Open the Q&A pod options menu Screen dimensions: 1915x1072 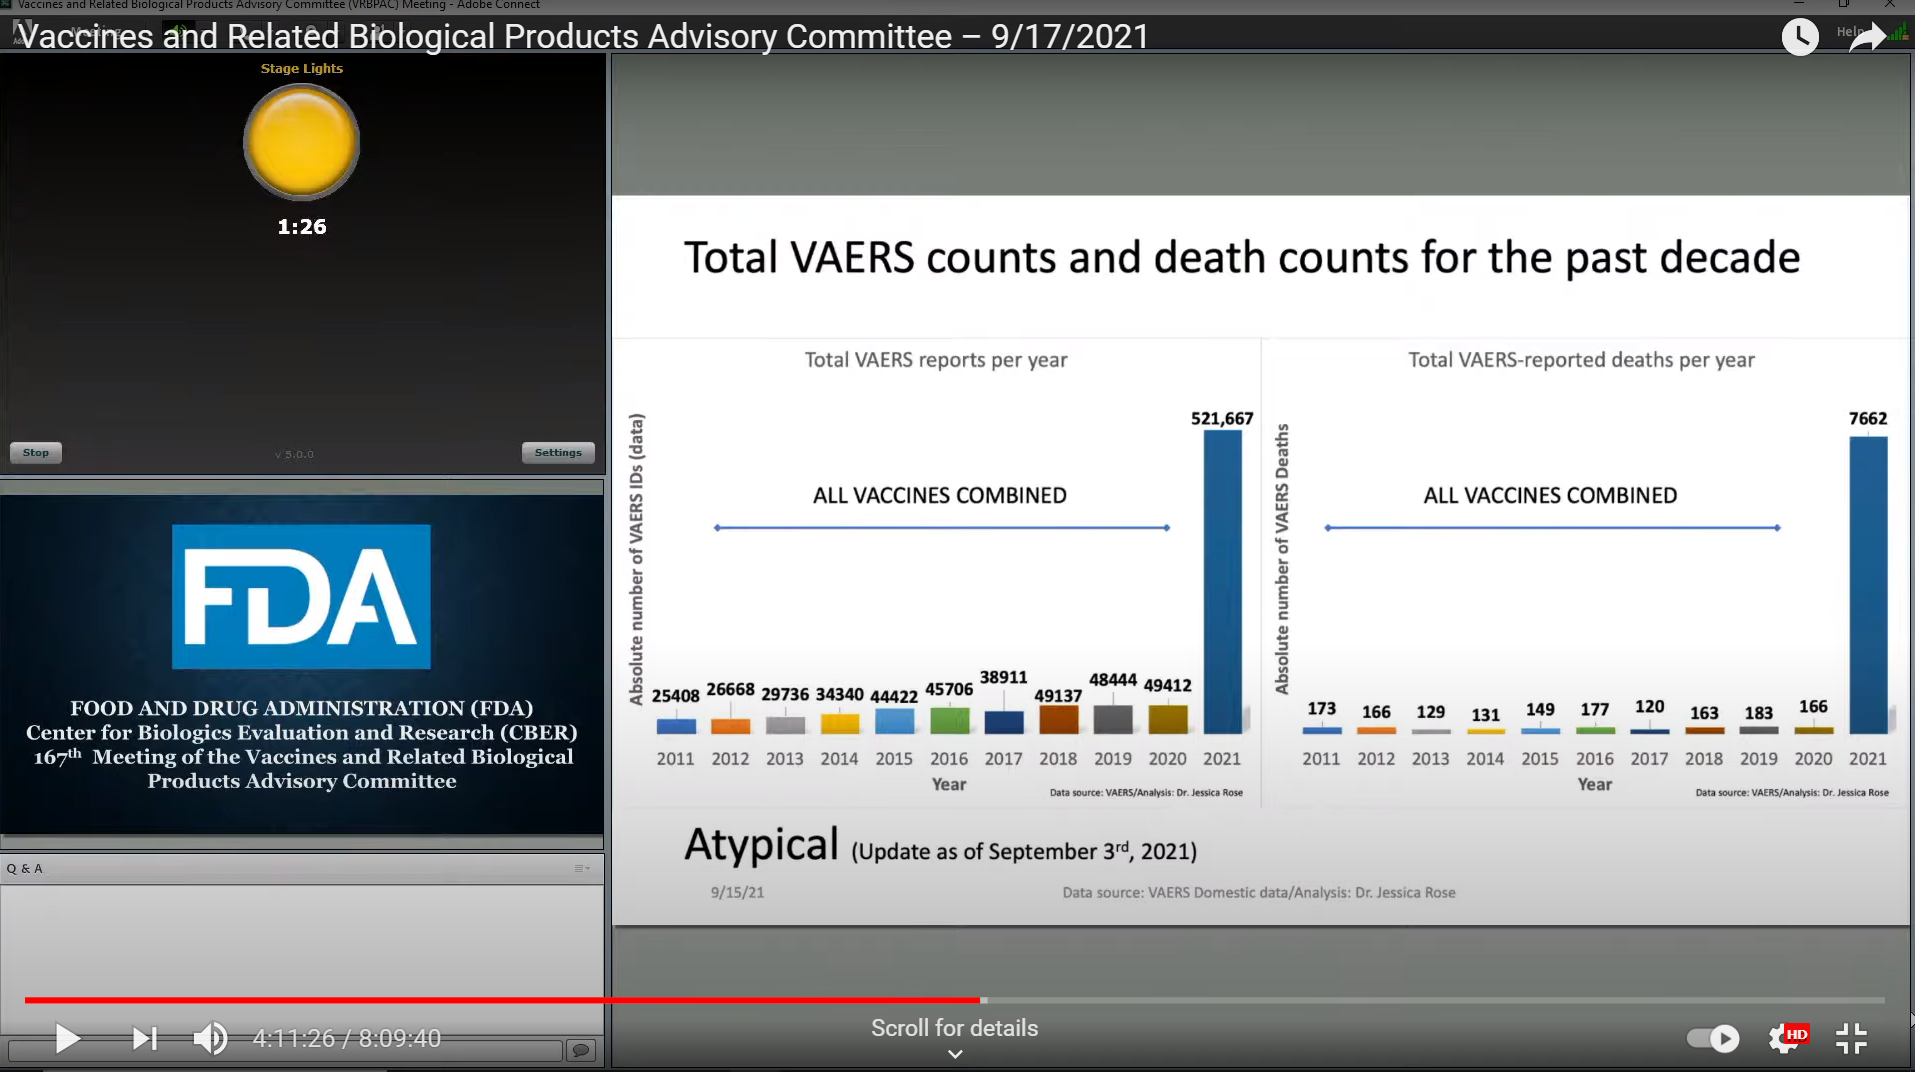pos(582,868)
